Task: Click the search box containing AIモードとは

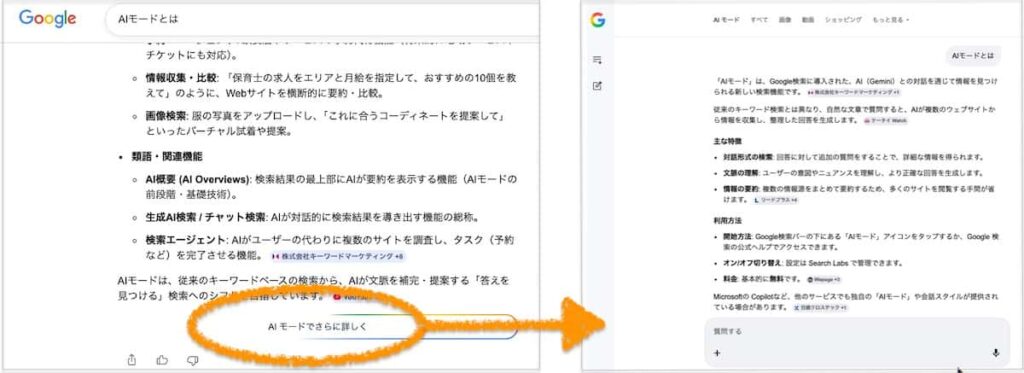Action: 323,20
